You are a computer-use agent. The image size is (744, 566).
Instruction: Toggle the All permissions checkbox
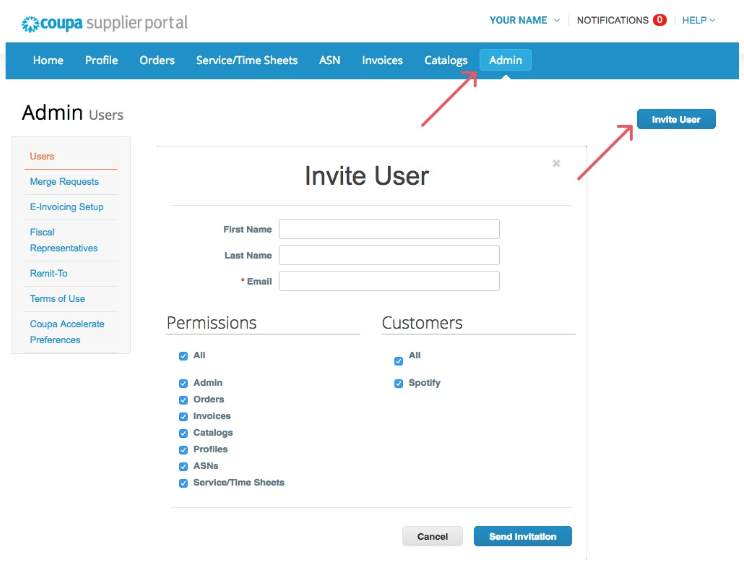(x=183, y=356)
